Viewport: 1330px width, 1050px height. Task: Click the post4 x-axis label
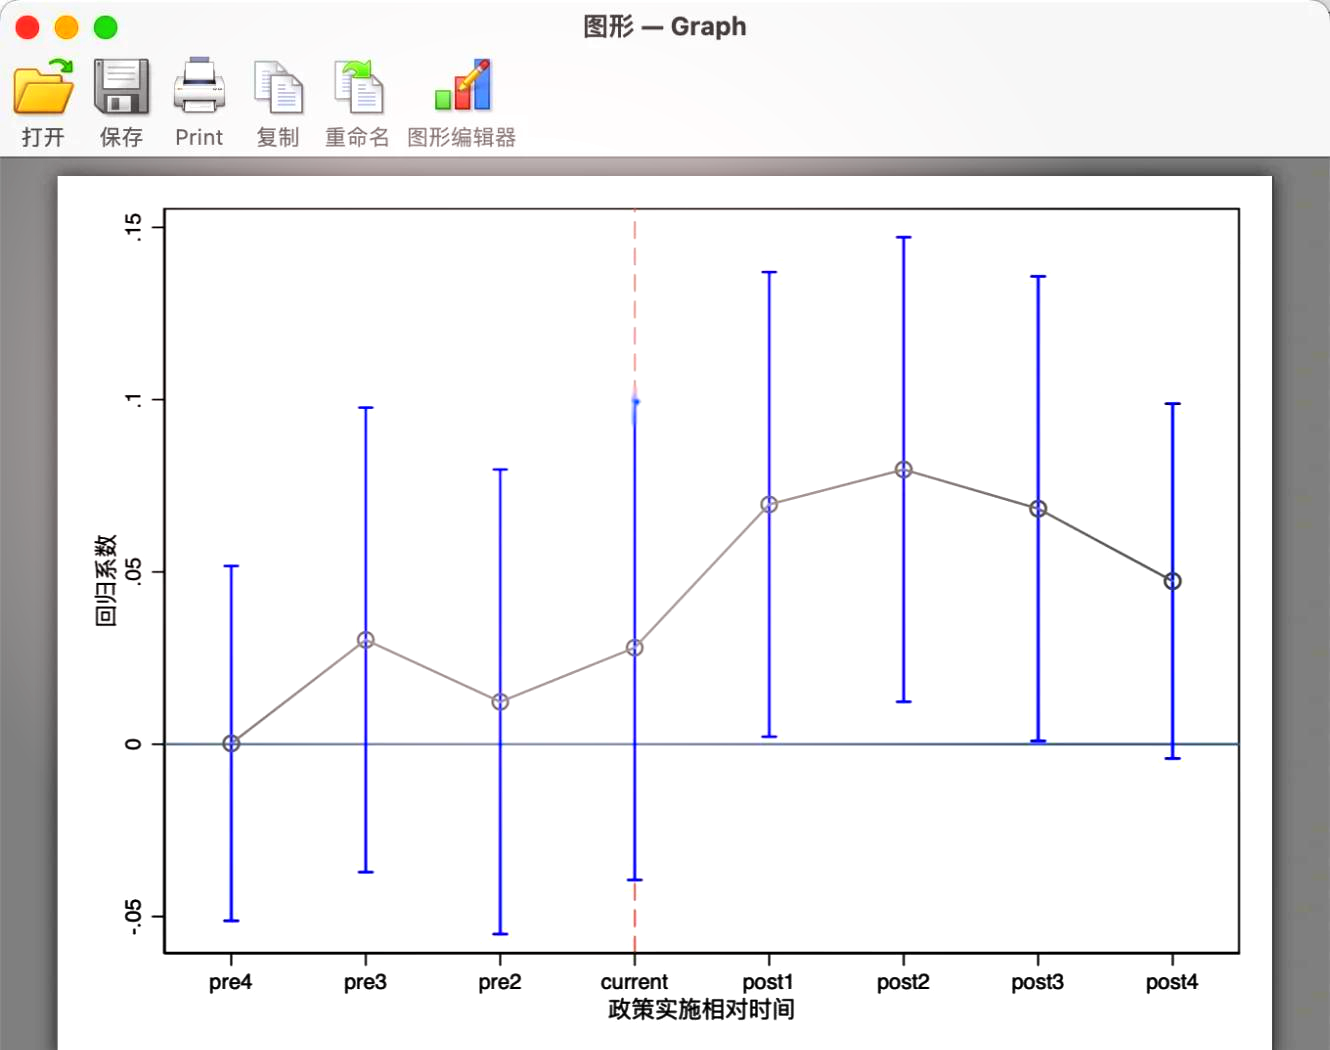1172,982
